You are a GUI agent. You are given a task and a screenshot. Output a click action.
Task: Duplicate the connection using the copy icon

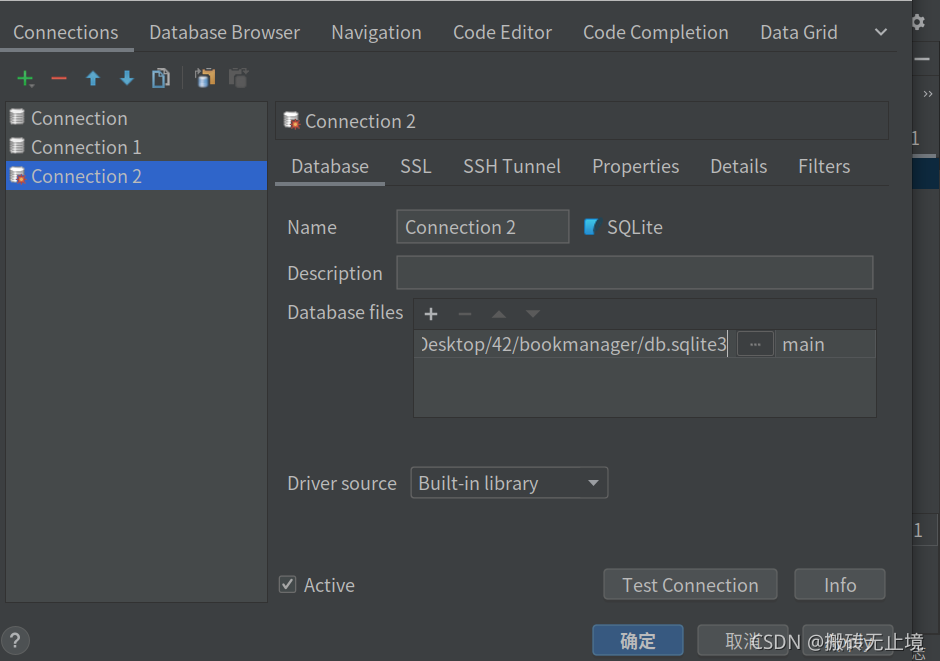point(161,77)
